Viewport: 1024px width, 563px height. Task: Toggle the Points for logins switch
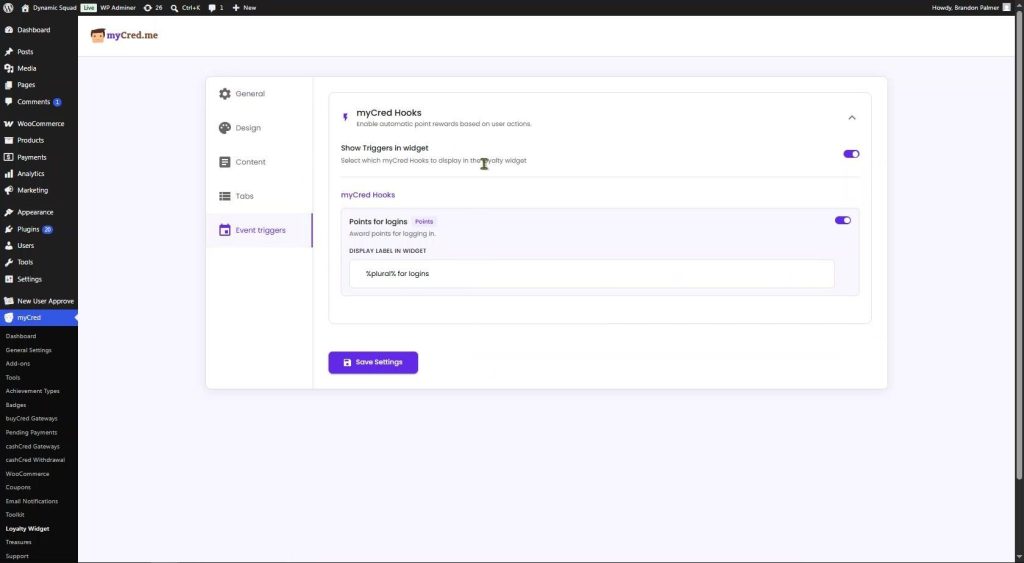(842, 221)
